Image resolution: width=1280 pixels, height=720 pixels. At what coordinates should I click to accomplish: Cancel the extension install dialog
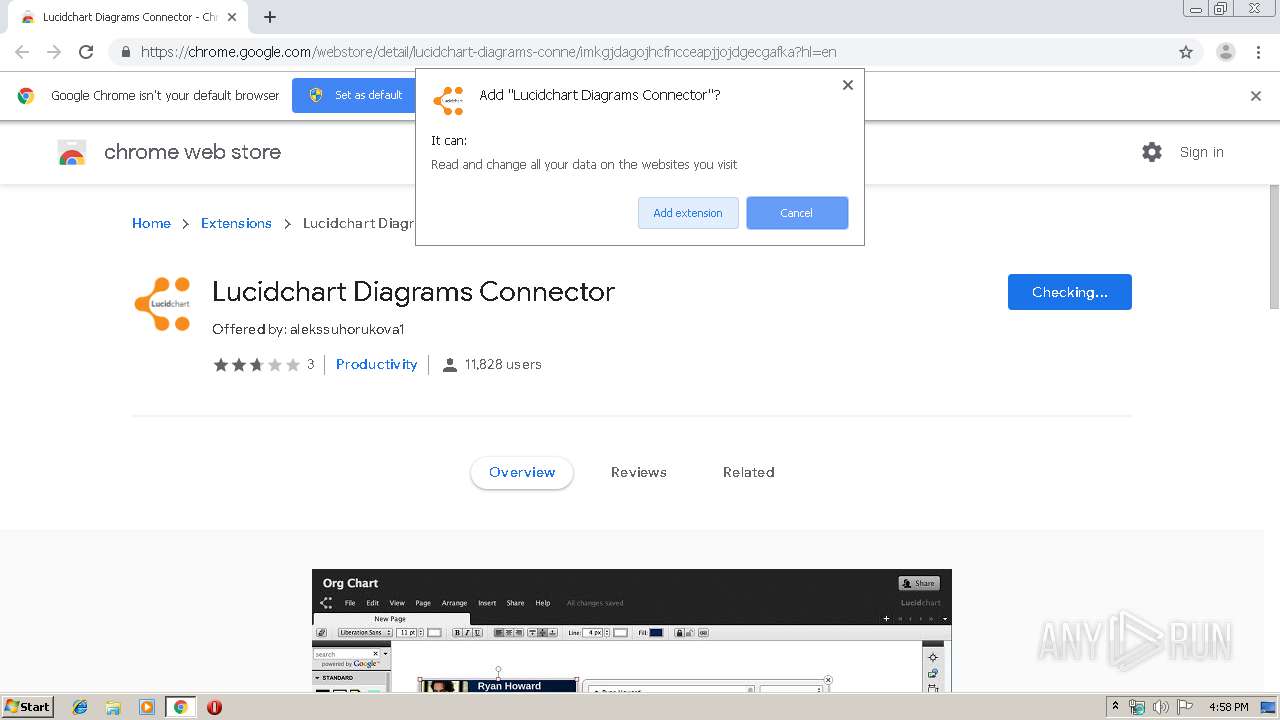coord(797,213)
